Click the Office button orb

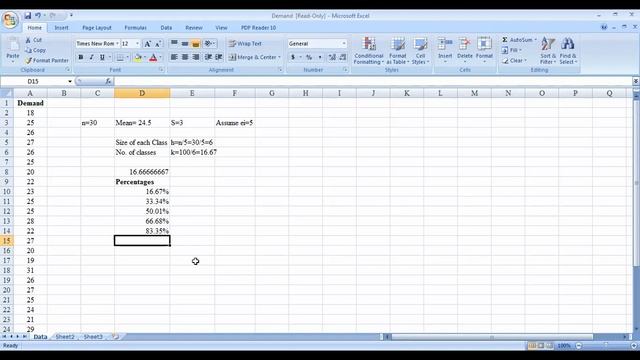coord(10,20)
